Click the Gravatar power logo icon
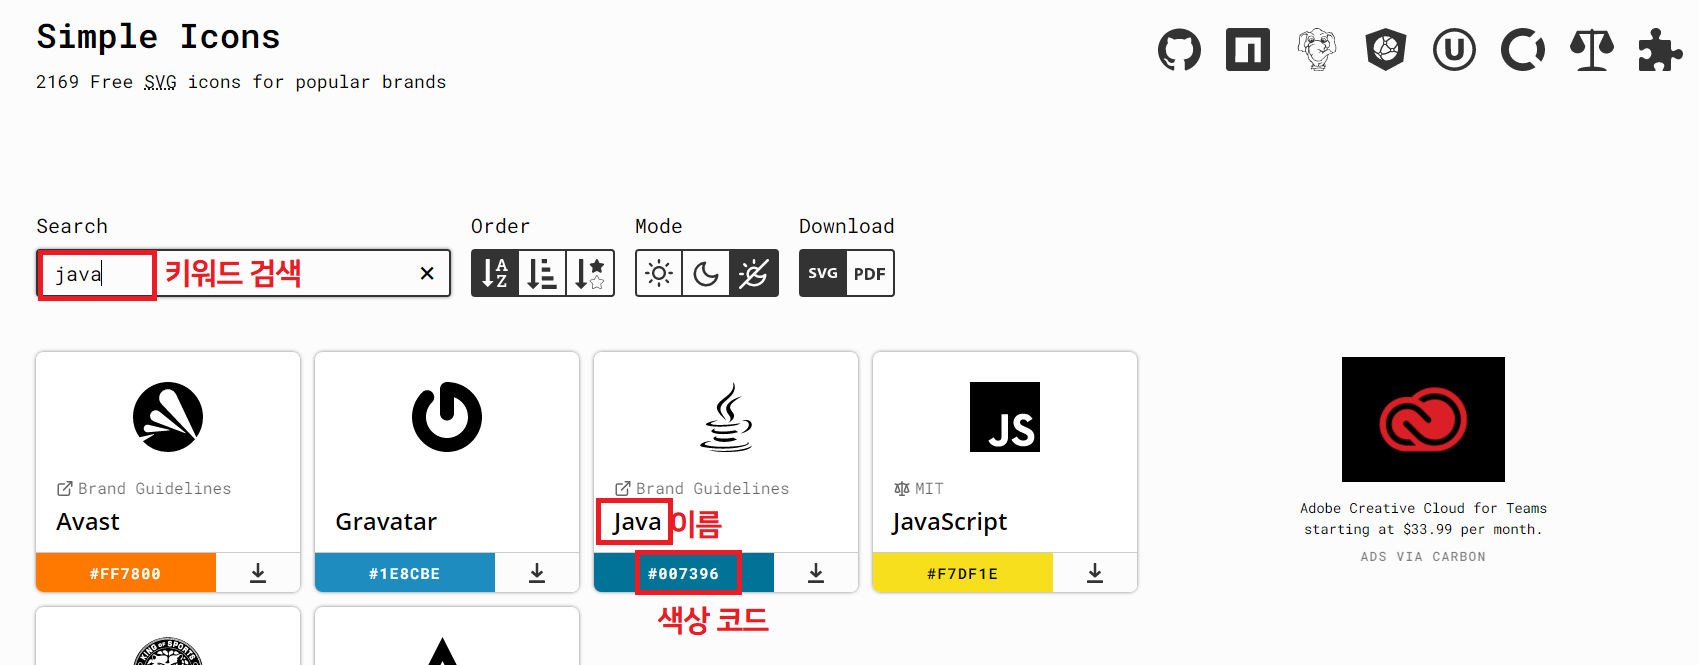Viewport: 1699px width, 665px height. [447, 417]
